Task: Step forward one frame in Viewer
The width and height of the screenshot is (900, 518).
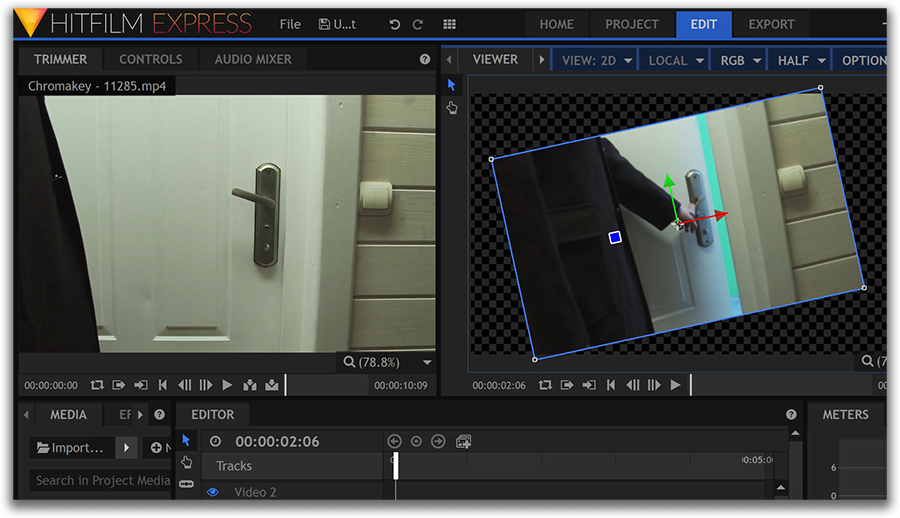Action: [x=654, y=385]
